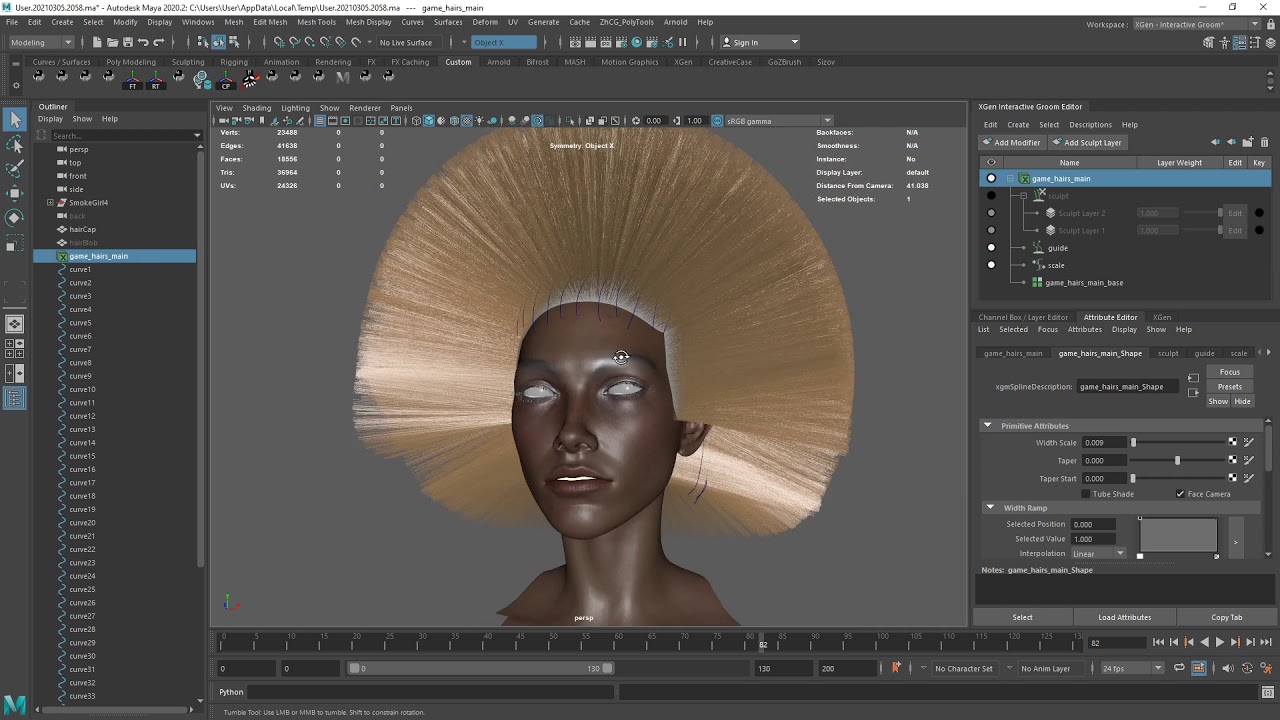
Task: Go to end of playback range
Action: [1266, 642]
